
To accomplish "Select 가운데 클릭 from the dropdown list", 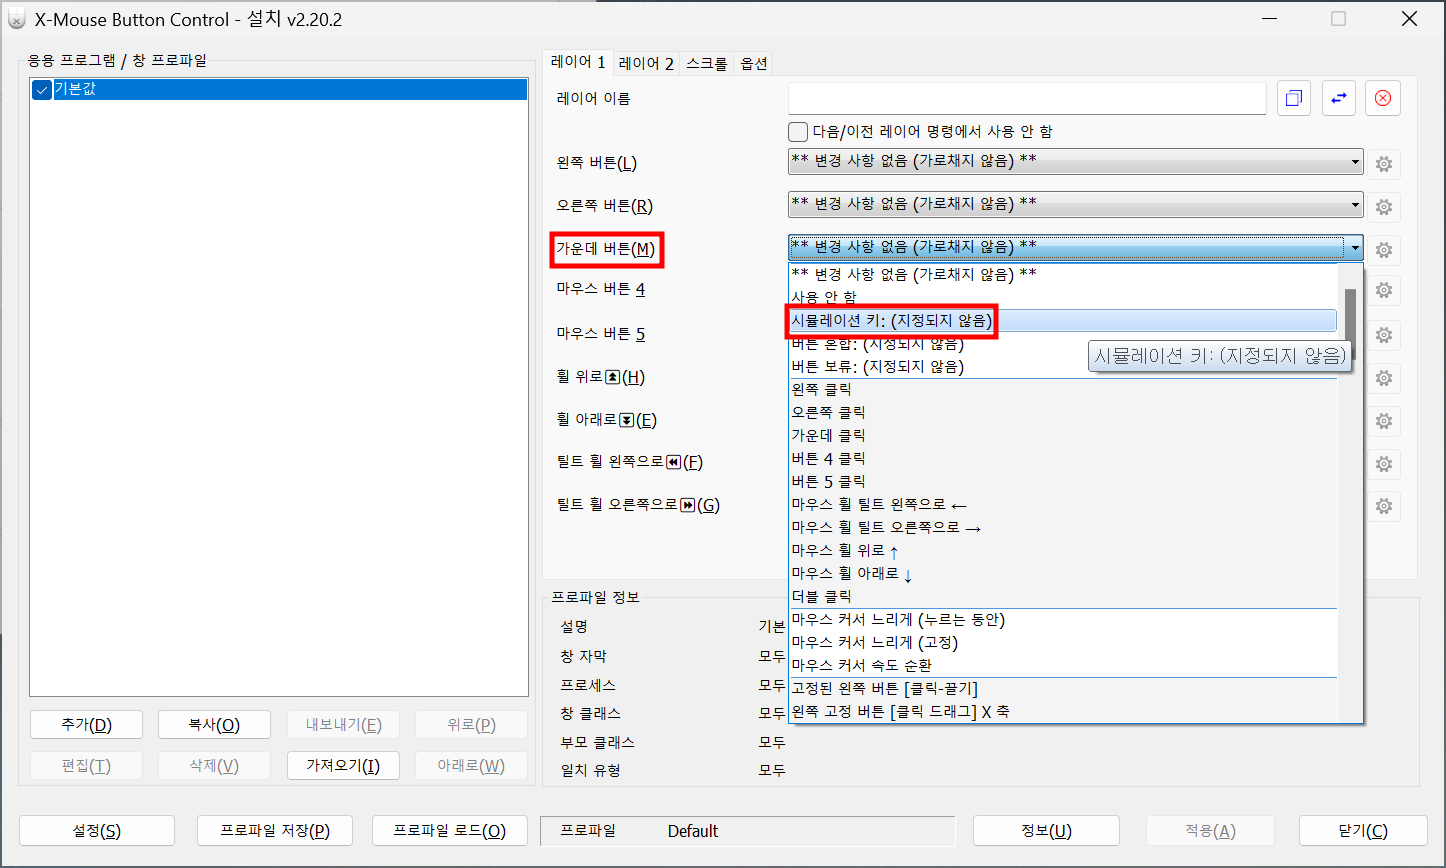I will coord(1063,436).
